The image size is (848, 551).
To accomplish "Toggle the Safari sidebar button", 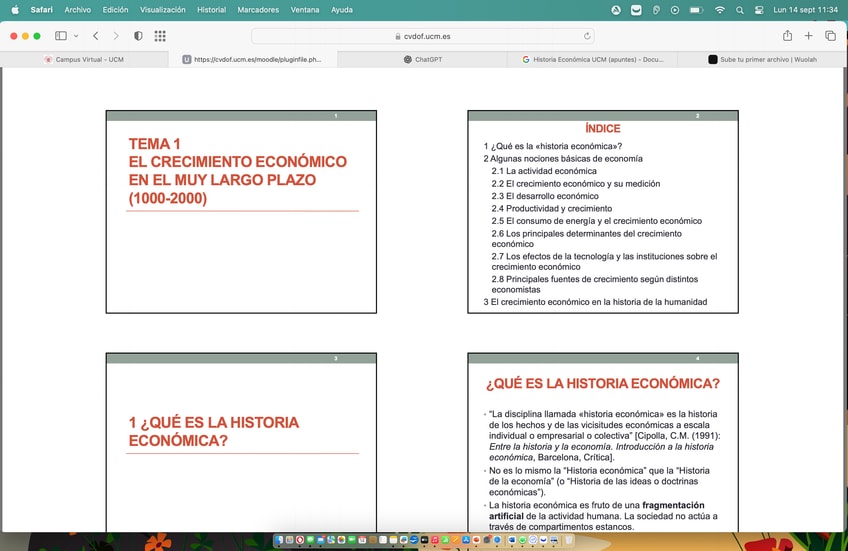I will click(61, 36).
